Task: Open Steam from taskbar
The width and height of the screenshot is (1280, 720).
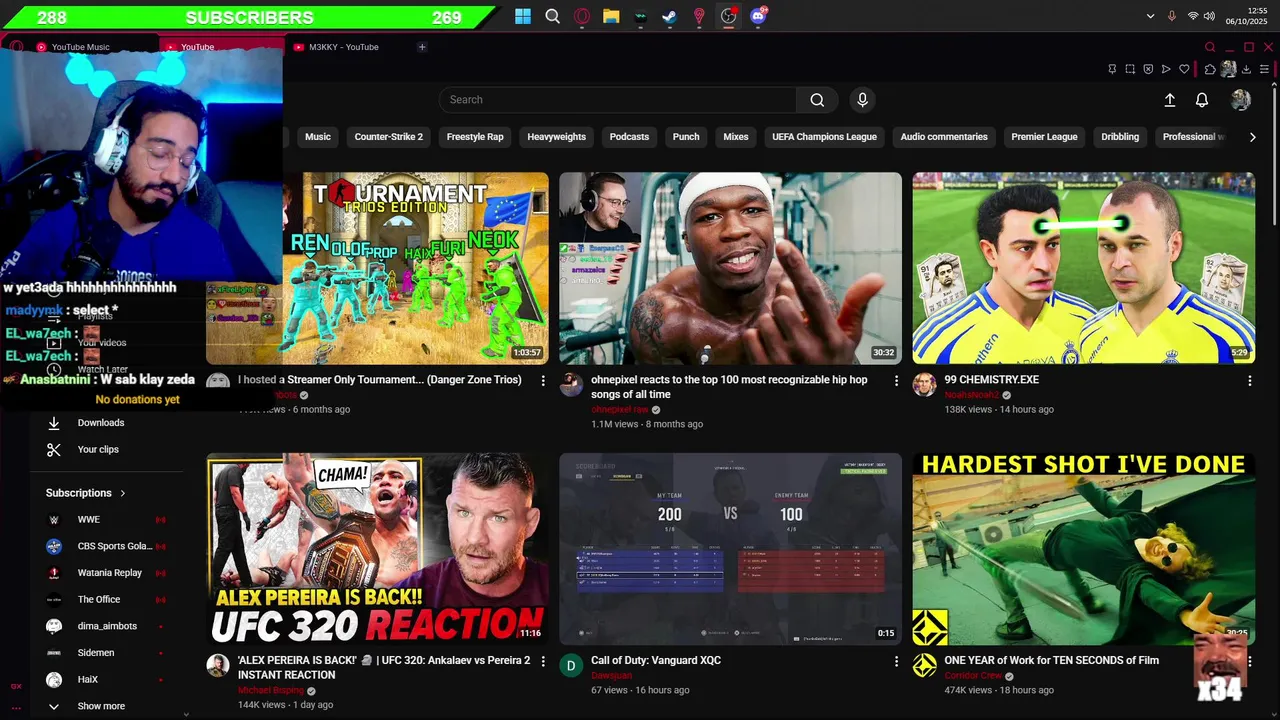Action: 670,16
